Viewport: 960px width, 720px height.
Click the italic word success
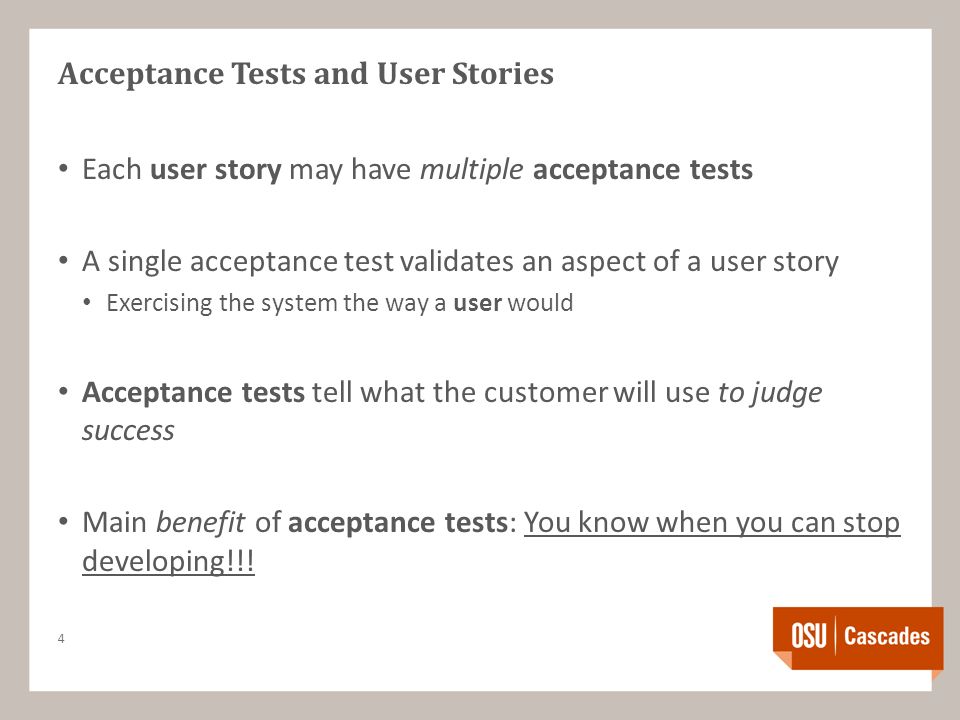click(129, 431)
